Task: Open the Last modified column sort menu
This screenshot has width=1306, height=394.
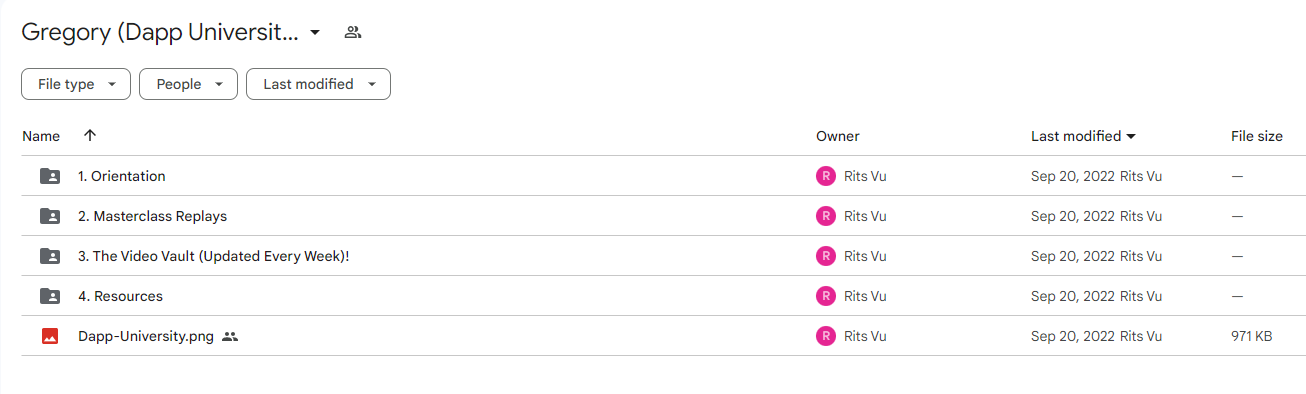Action: 1083,136
